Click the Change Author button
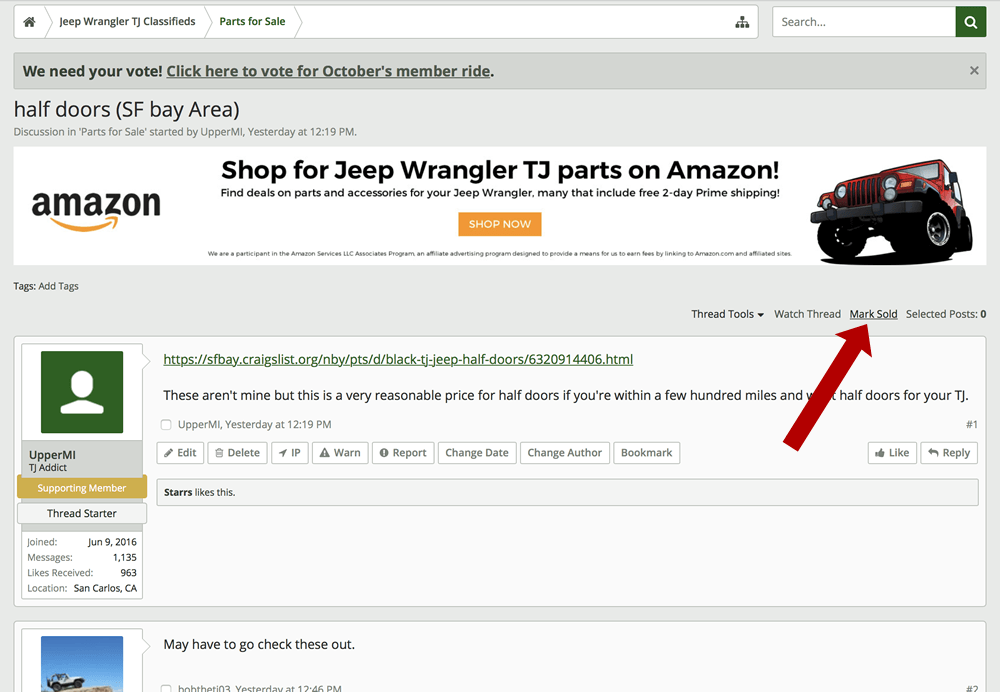 pyautogui.click(x=564, y=453)
